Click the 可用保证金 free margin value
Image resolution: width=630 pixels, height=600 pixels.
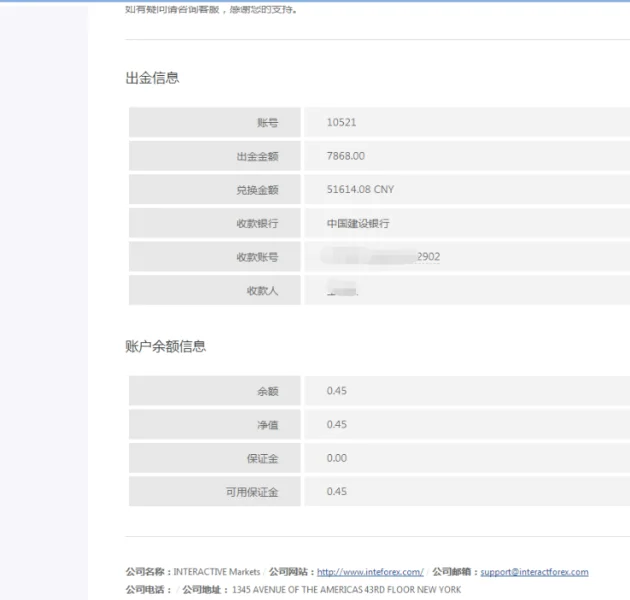point(337,491)
